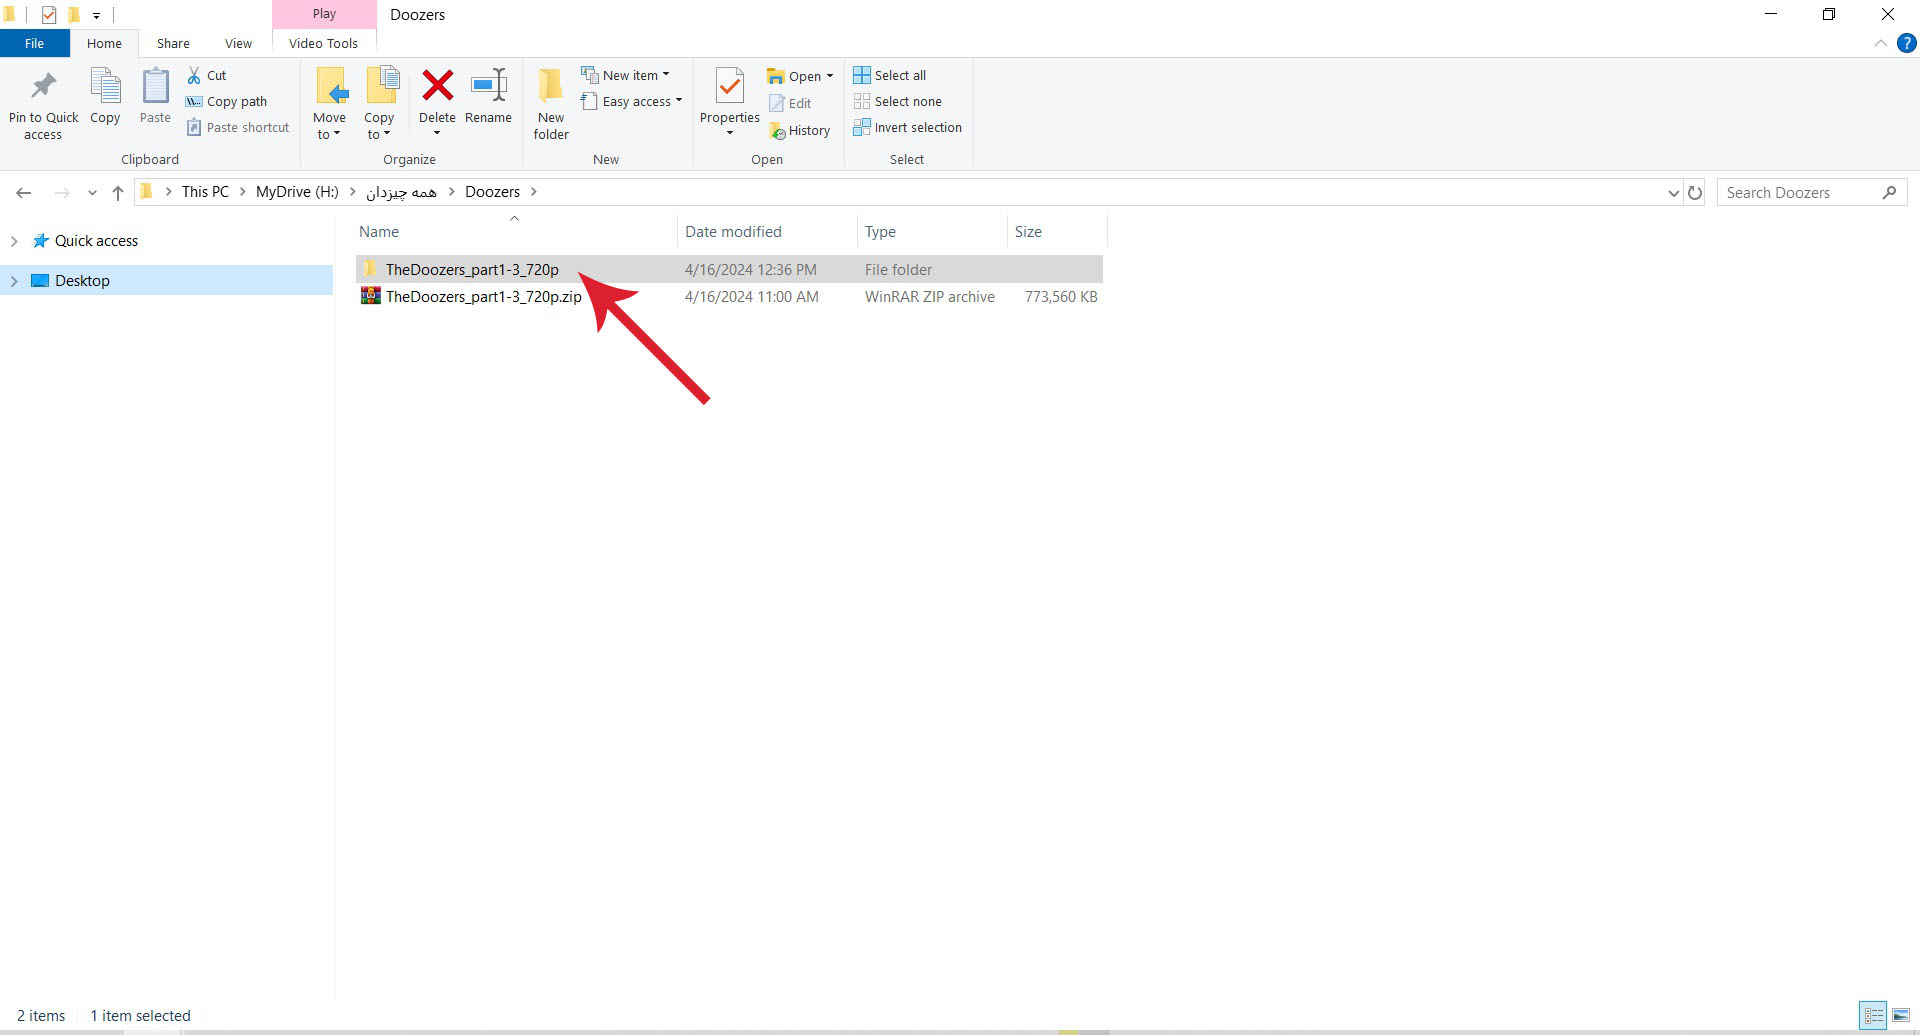Click Doozers in address breadcrumb
The width and height of the screenshot is (1920, 1035).
coord(492,192)
